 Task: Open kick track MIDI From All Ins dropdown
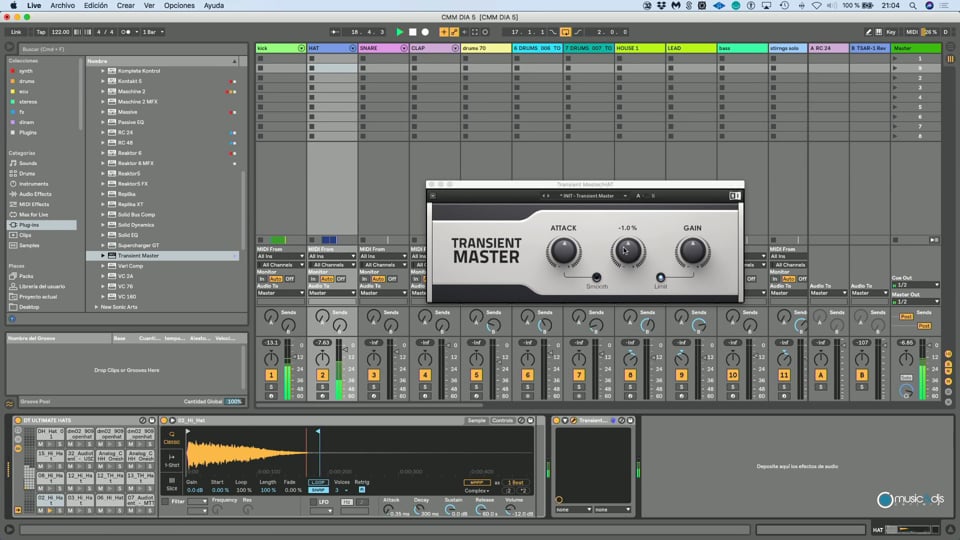[x=280, y=256]
